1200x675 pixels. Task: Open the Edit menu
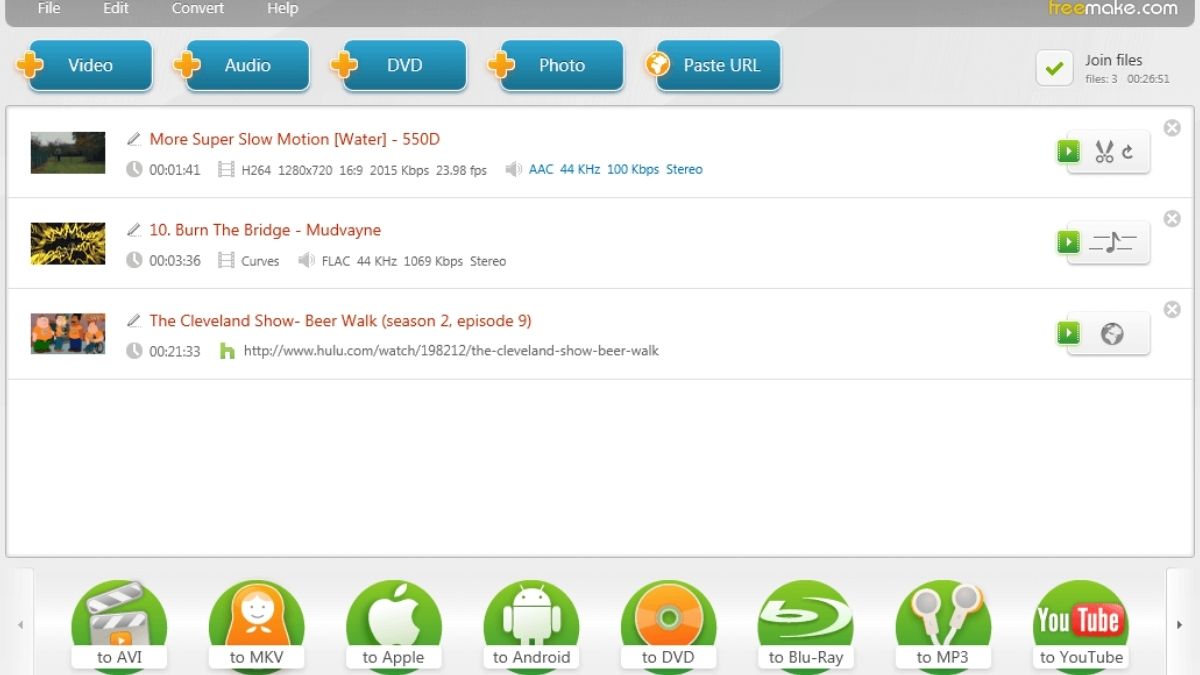coord(116,8)
